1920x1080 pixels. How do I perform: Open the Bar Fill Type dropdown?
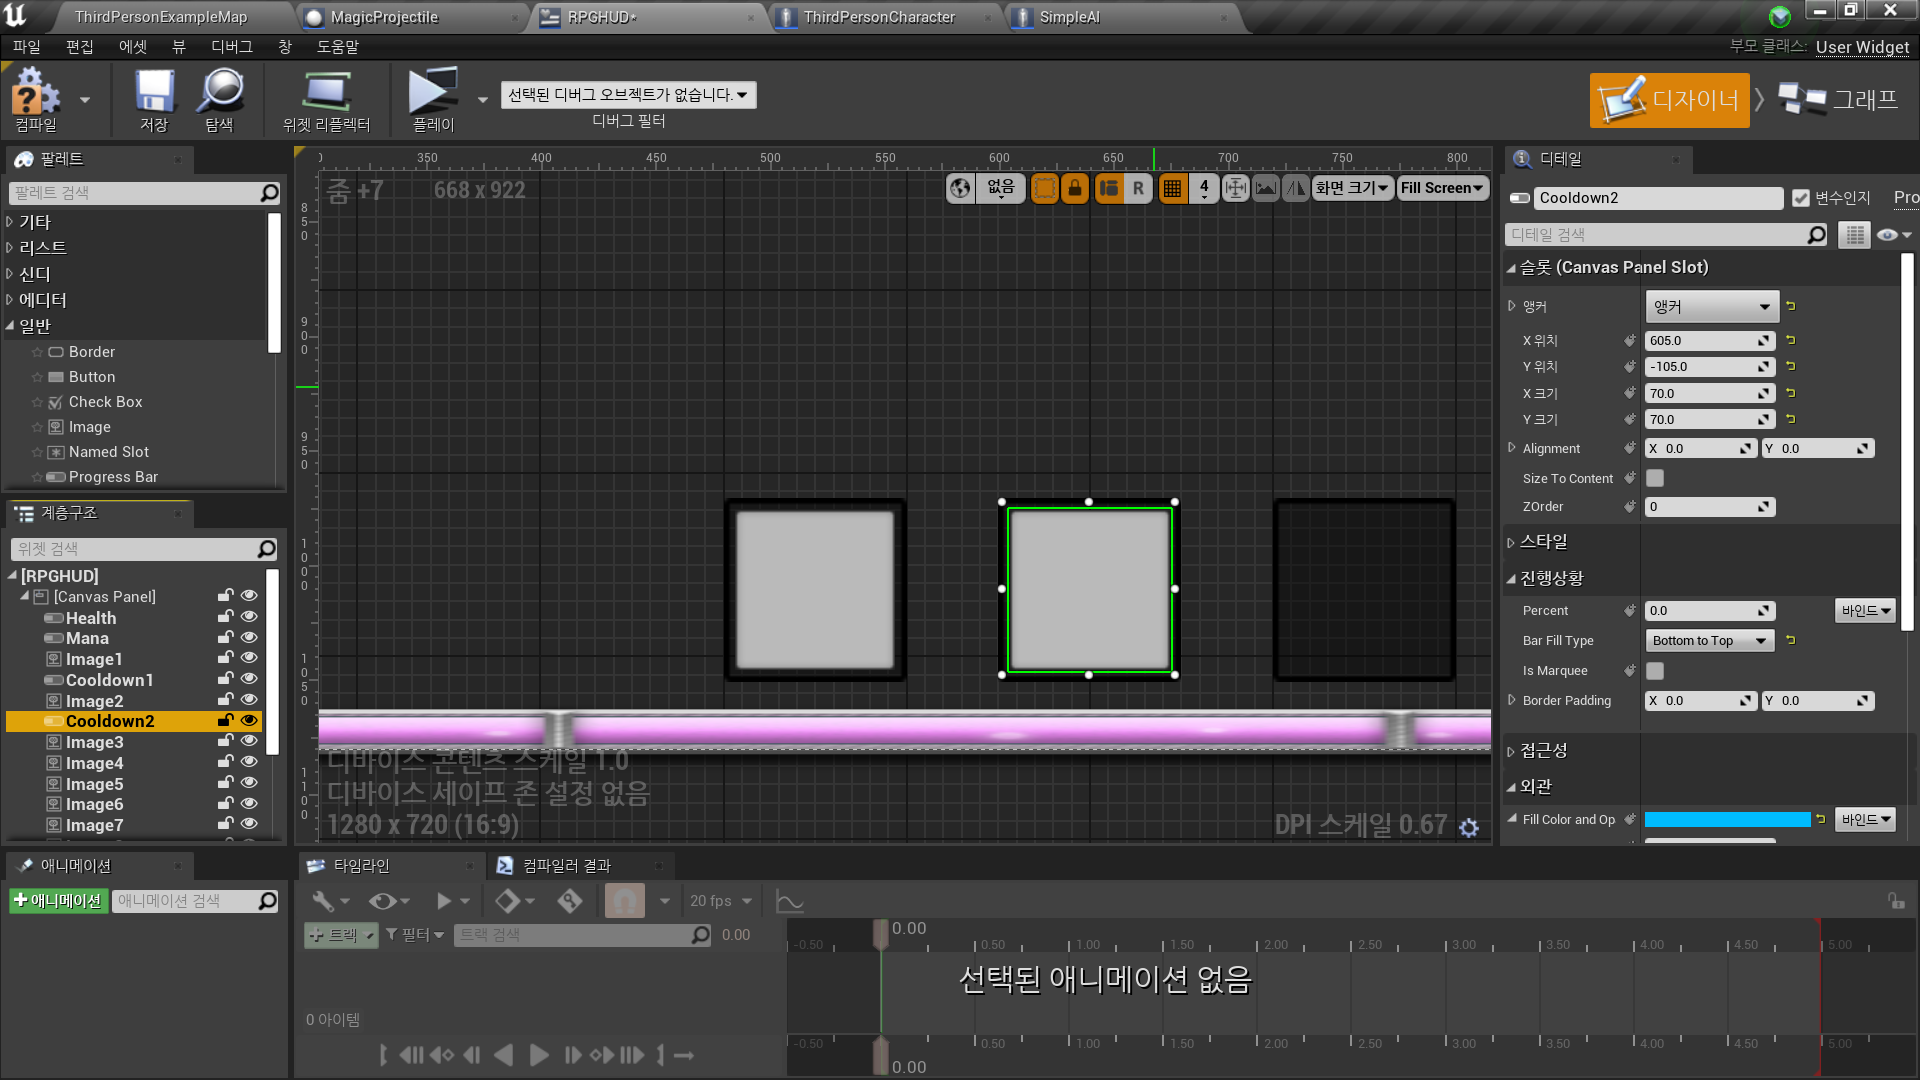(x=1710, y=641)
